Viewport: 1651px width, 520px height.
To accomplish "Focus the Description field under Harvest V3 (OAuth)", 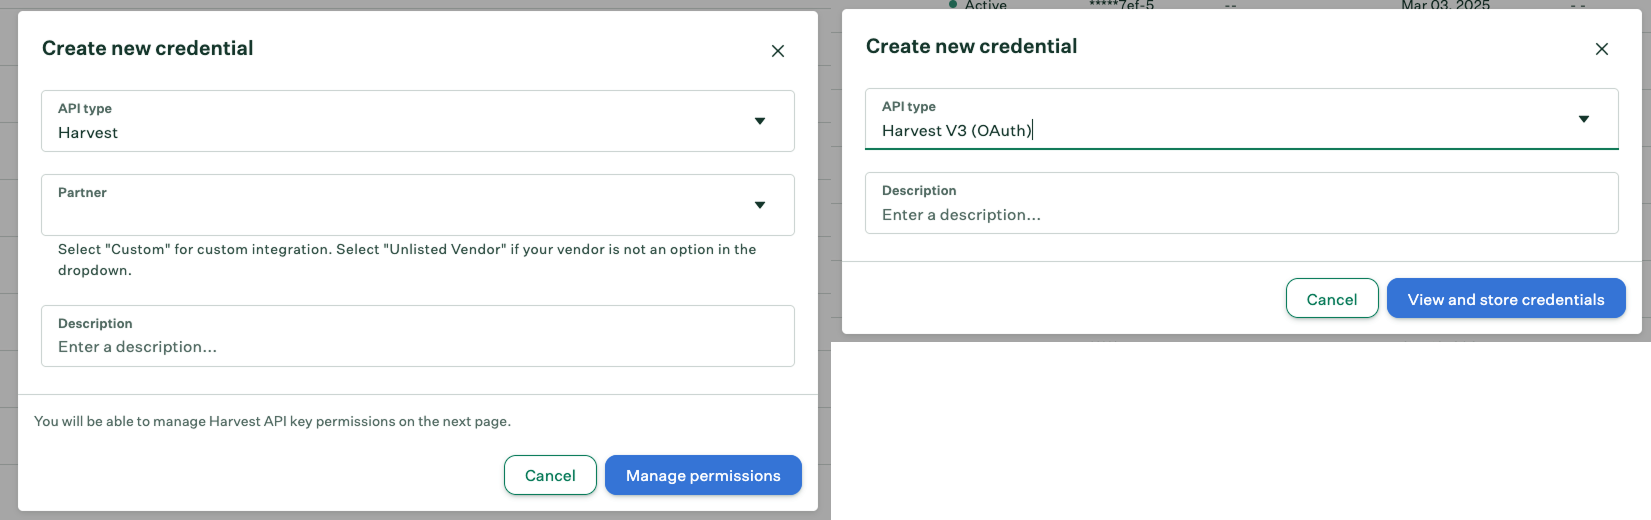I will pyautogui.click(x=1240, y=214).
